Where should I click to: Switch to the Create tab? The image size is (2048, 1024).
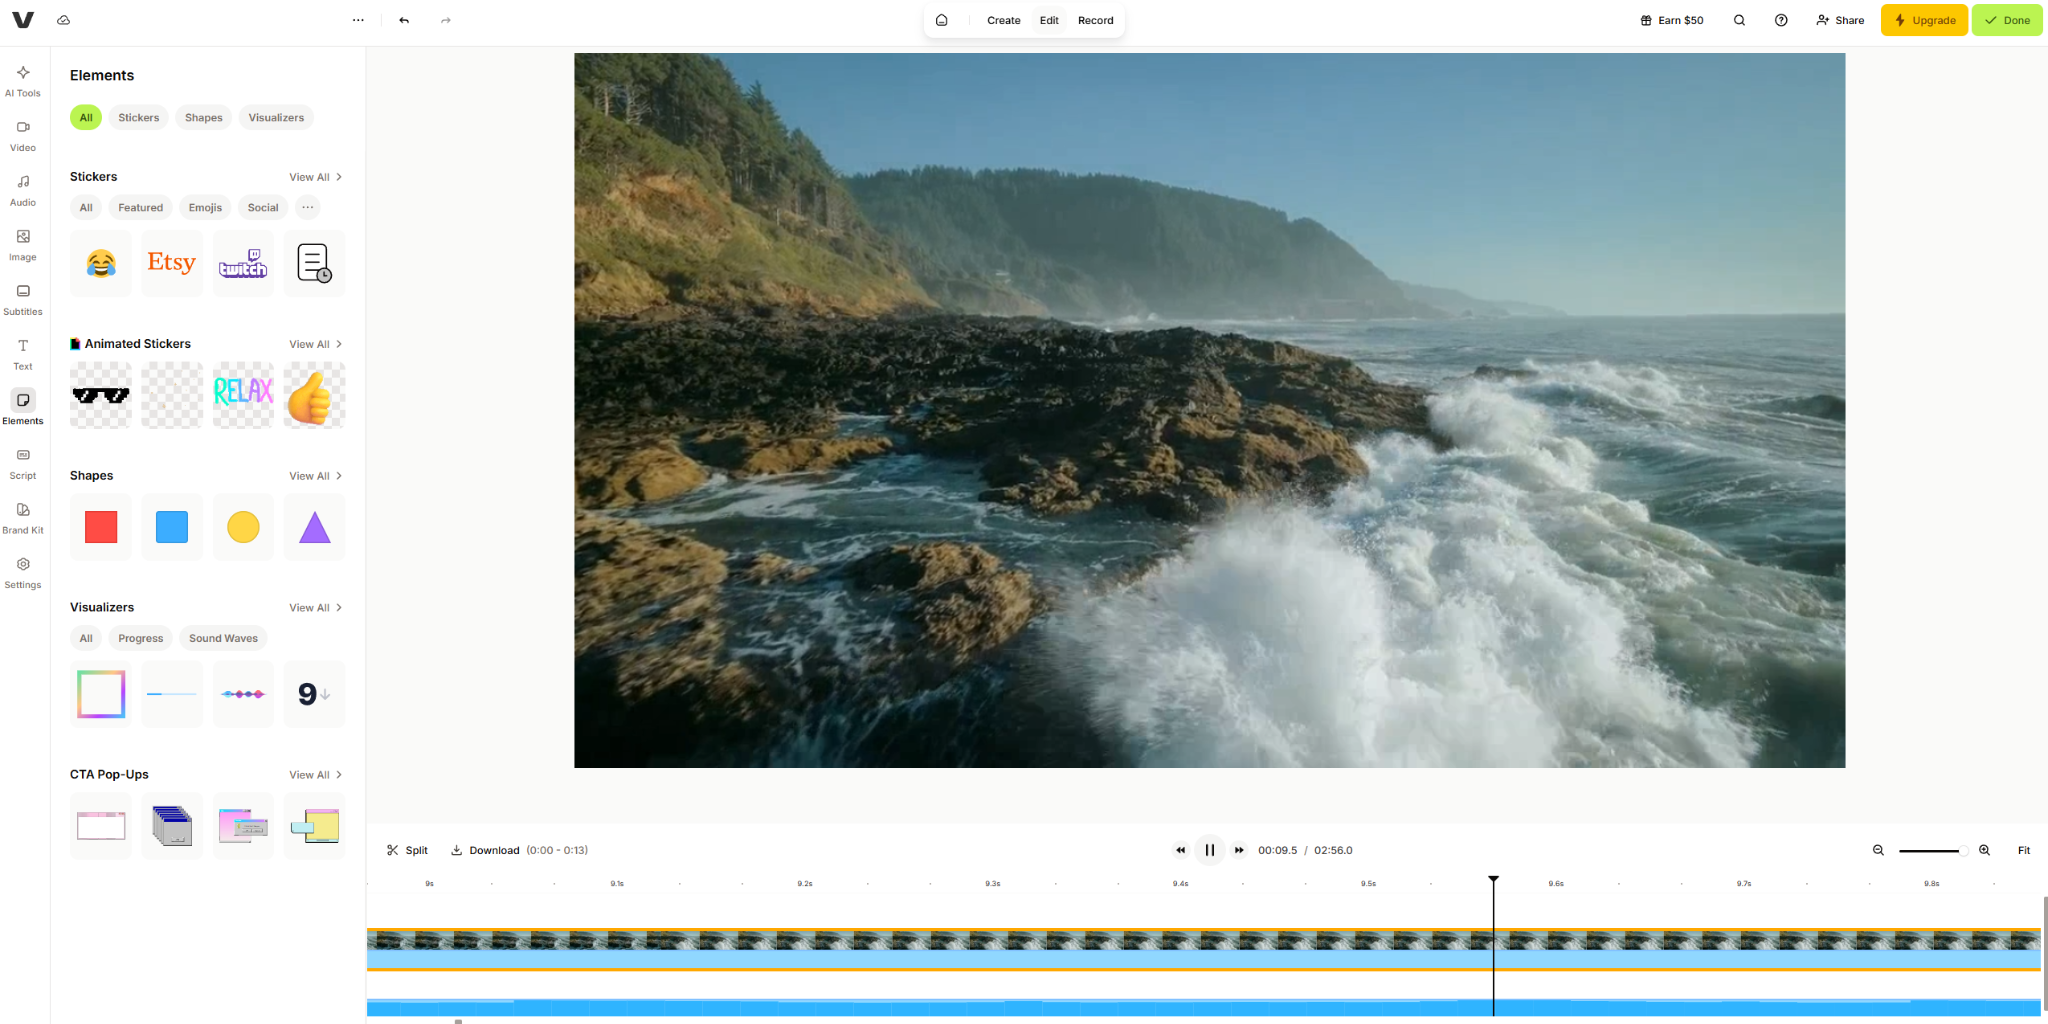click(1003, 20)
